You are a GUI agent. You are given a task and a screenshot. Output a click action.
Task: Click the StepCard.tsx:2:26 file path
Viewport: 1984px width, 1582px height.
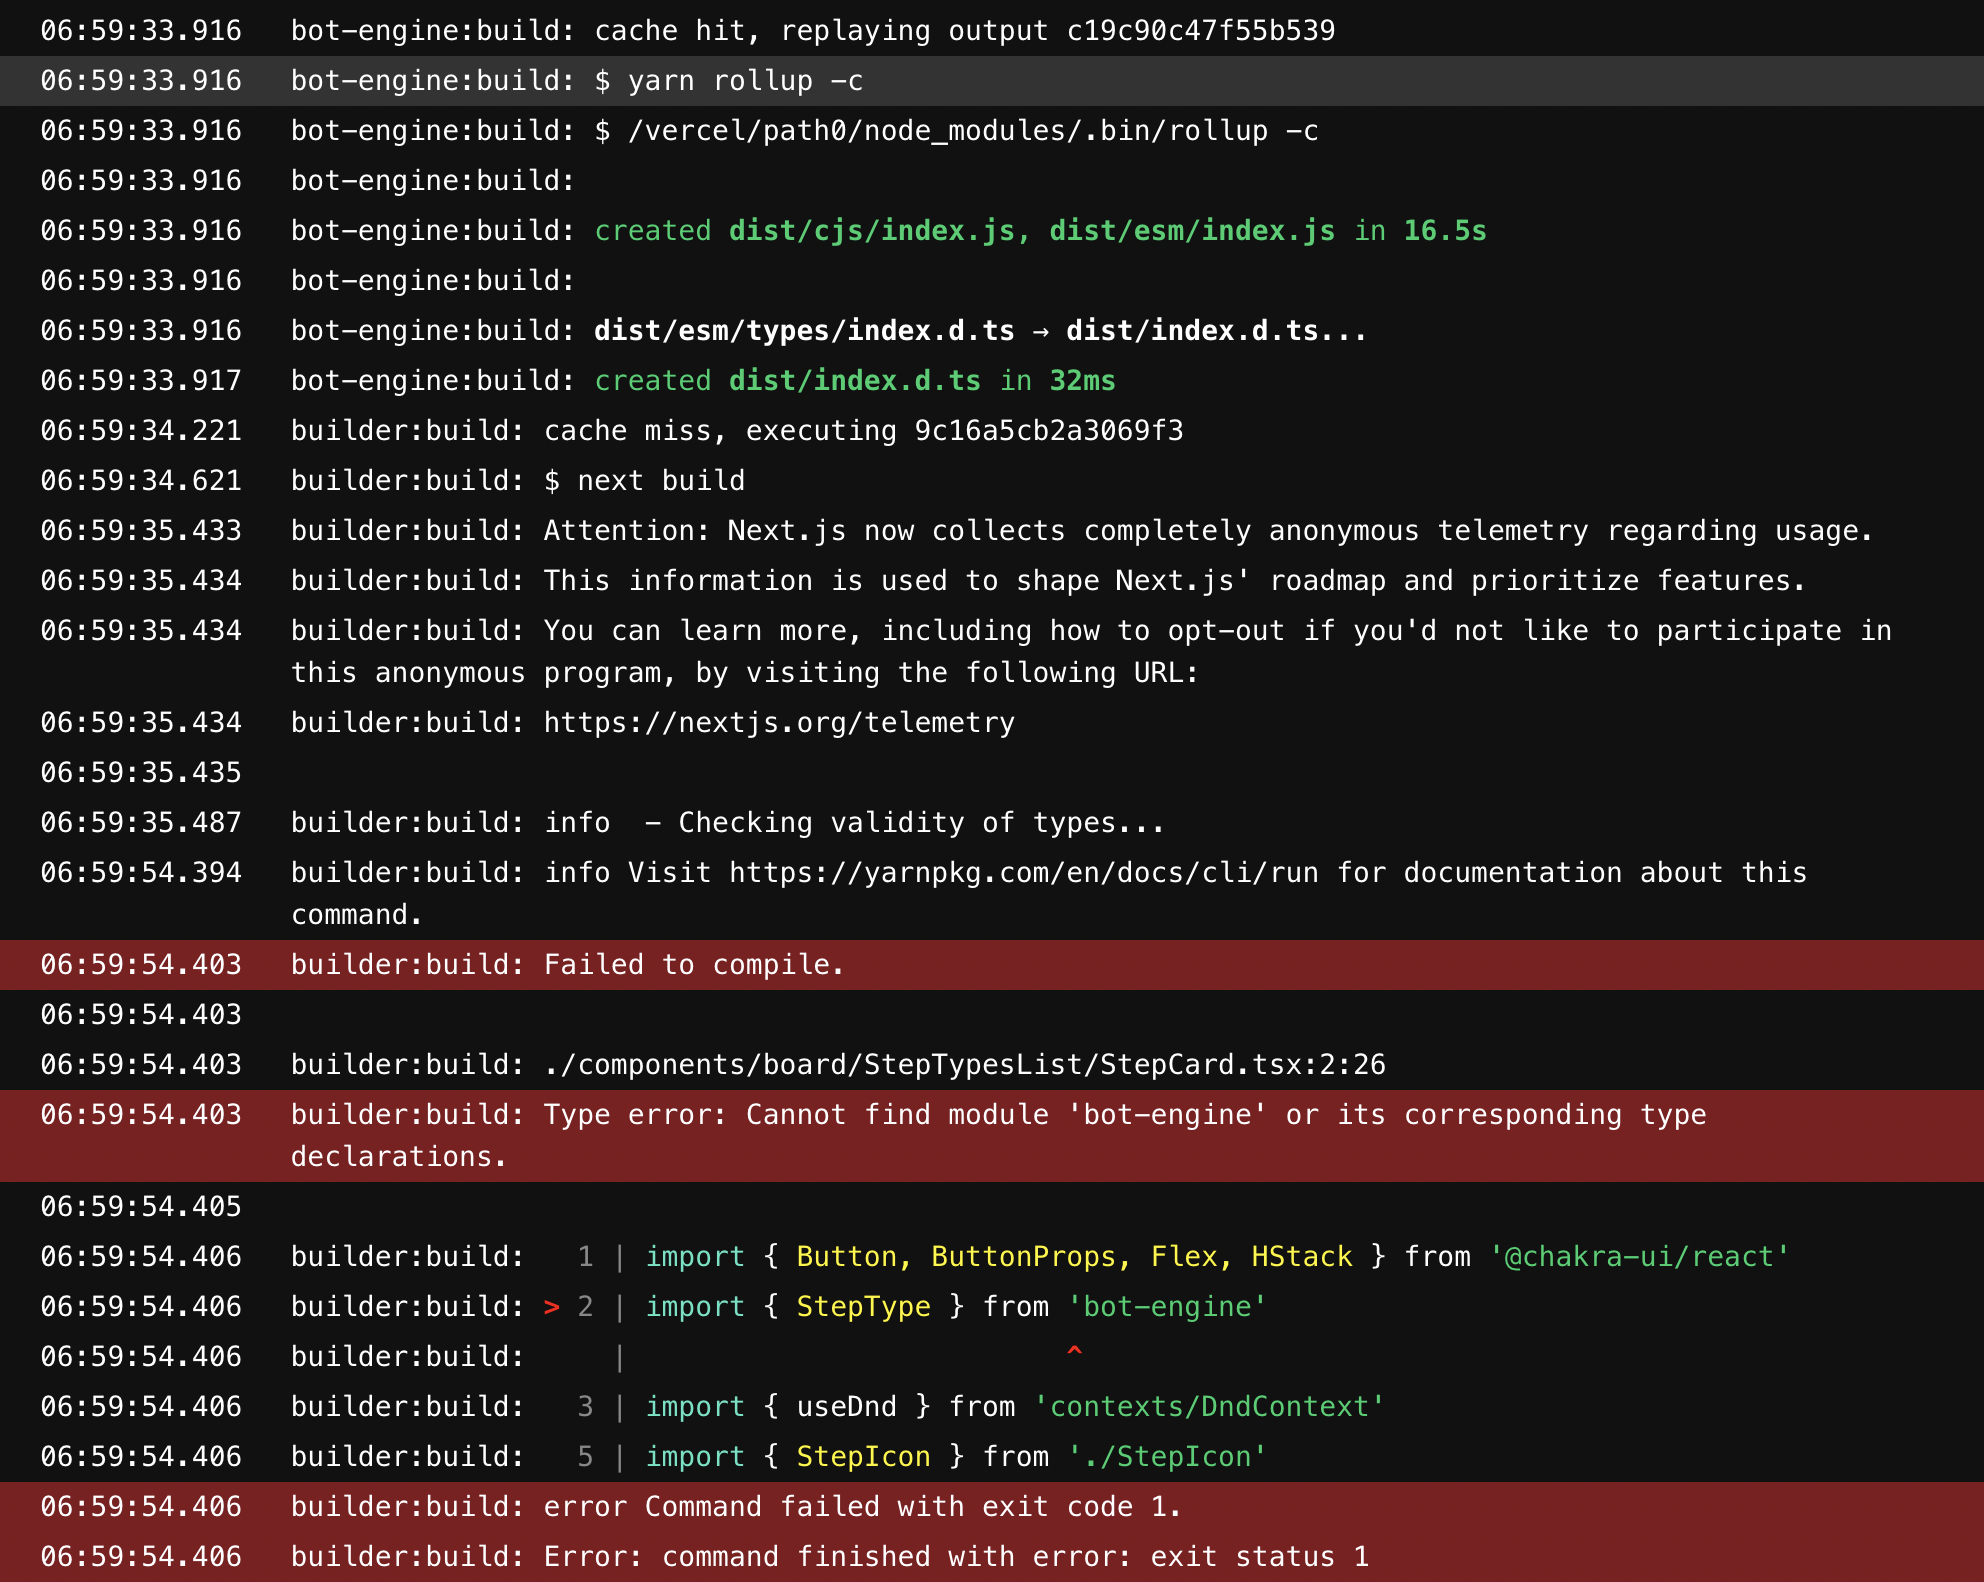[x=964, y=1065]
